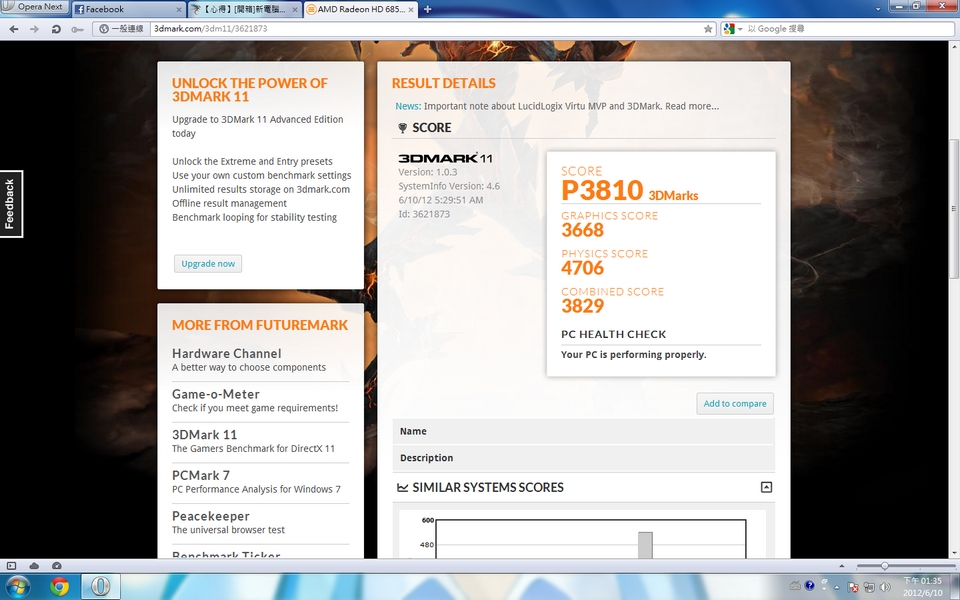Open the Windows Start menu
This screenshot has height=600, width=960.
point(17,587)
